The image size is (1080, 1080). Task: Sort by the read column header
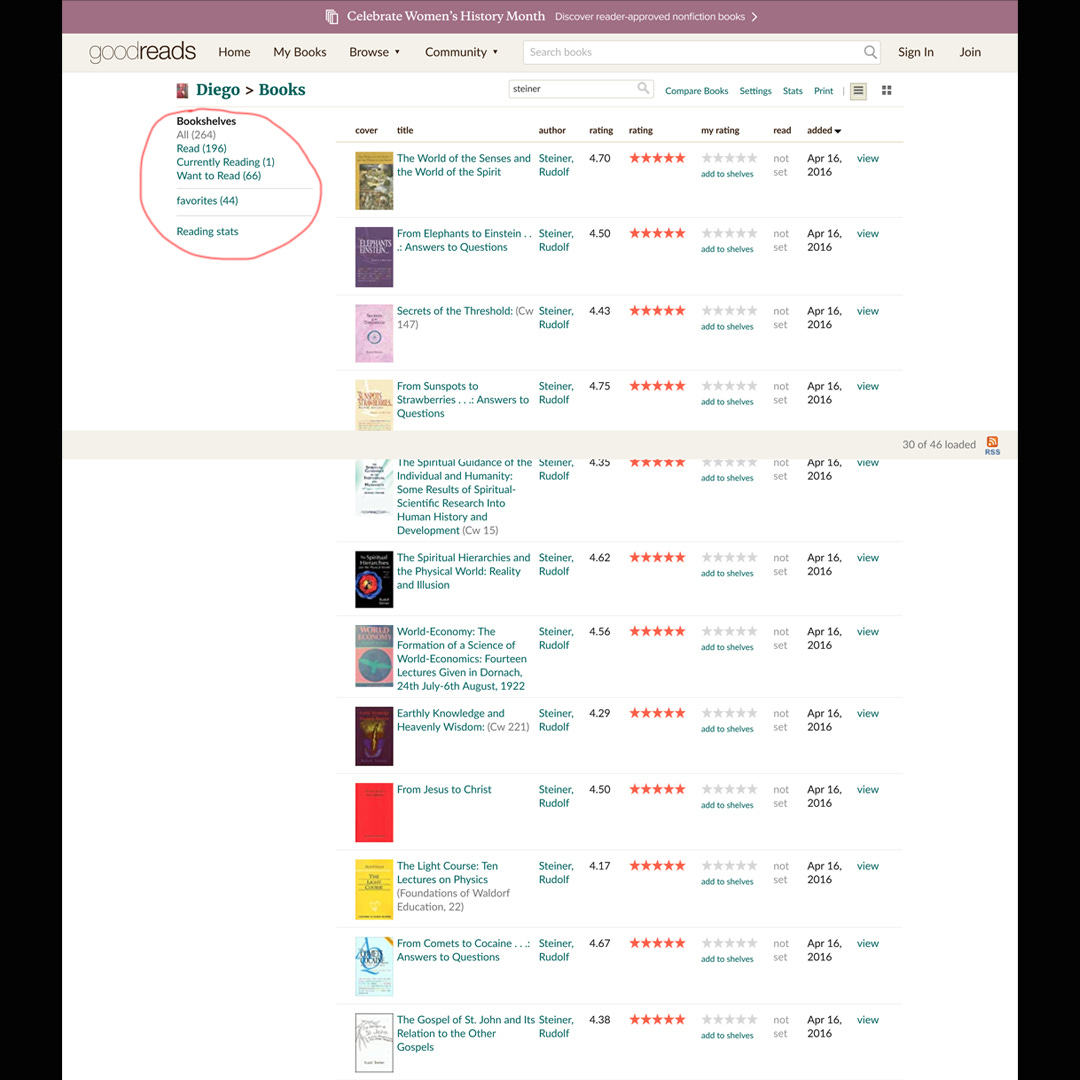pos(782,130)
